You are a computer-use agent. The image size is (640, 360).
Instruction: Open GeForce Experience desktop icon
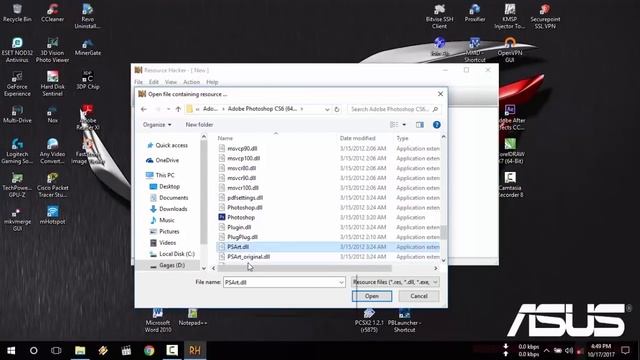pyautogui.click(x=17, y=84)
